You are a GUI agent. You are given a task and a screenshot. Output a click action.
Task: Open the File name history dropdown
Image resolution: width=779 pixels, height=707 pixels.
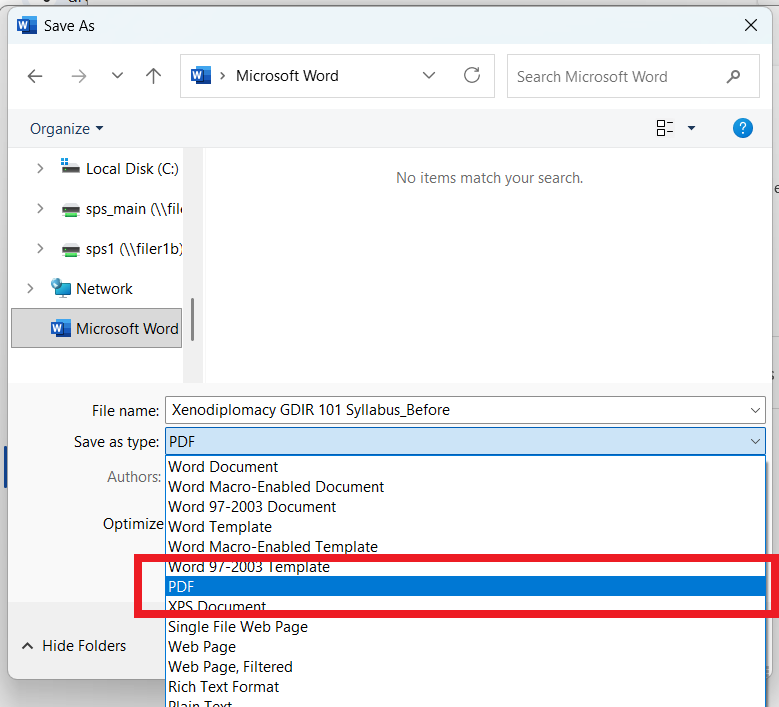pyautogui.click(x=755, y=410)
